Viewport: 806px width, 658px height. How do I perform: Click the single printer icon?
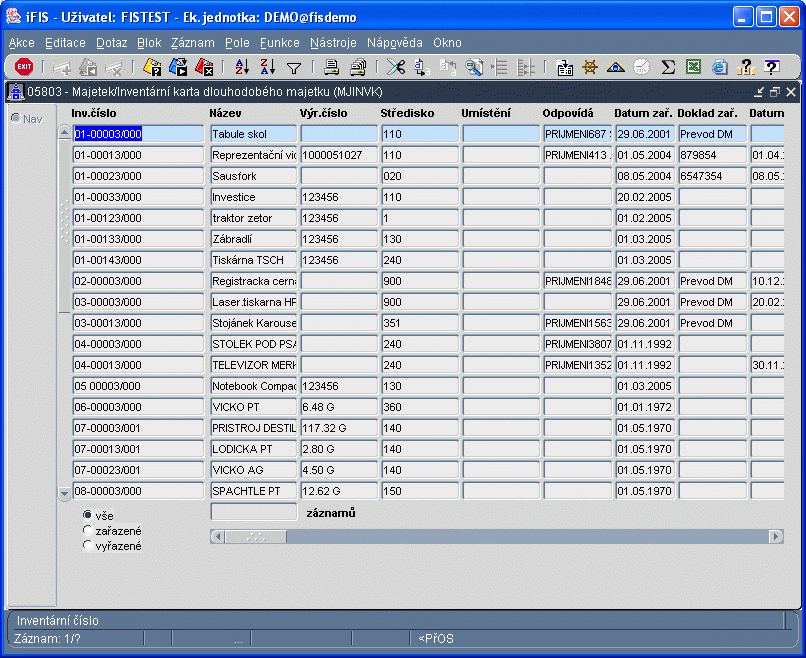pos(332,67)
